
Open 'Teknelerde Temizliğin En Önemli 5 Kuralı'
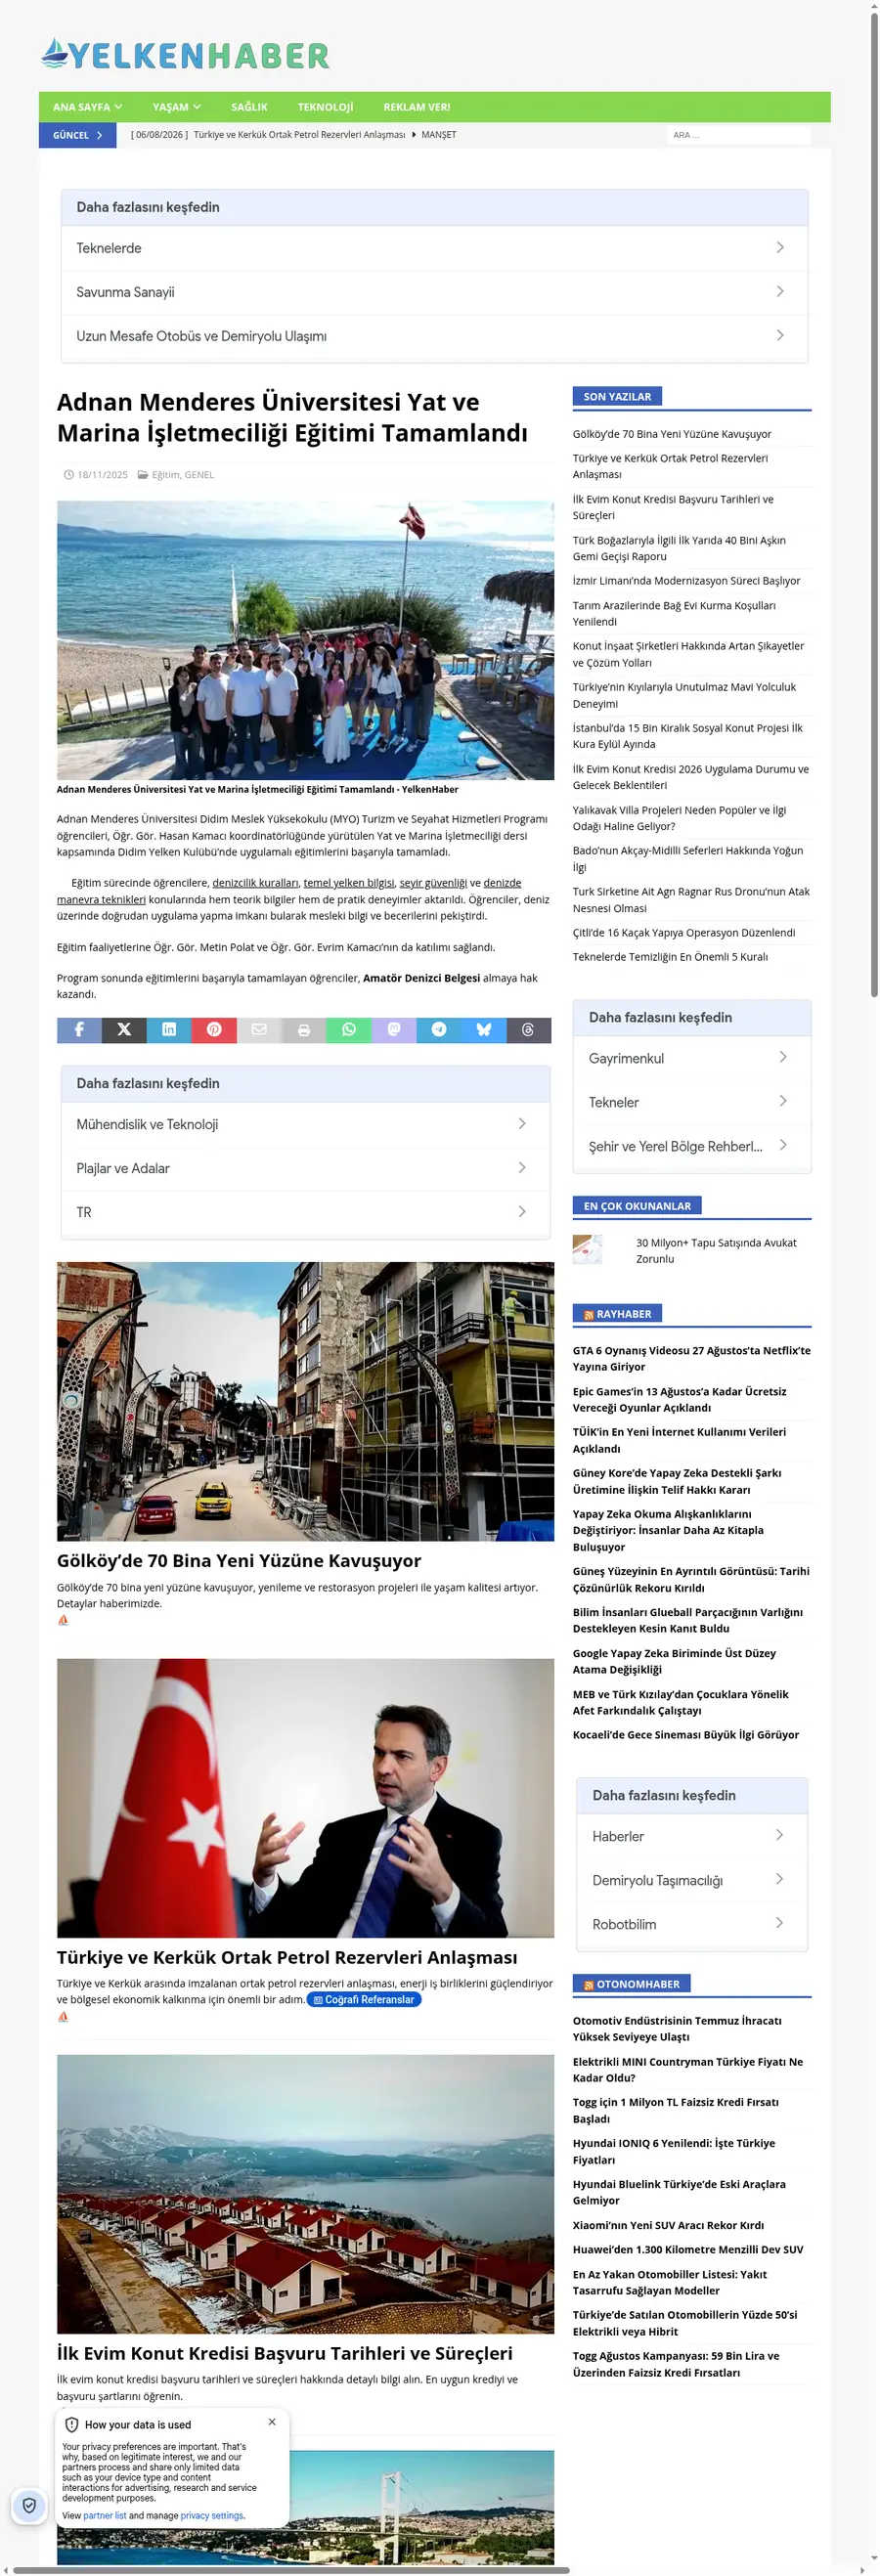point(670,957)
